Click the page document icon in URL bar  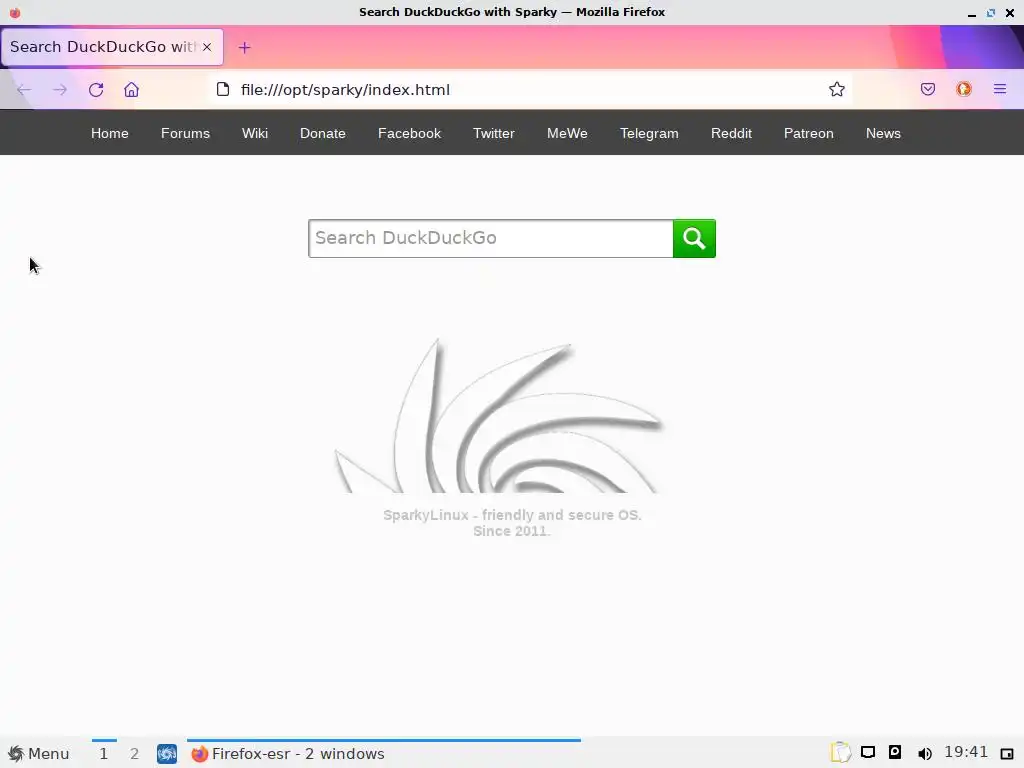pos(223,89)
